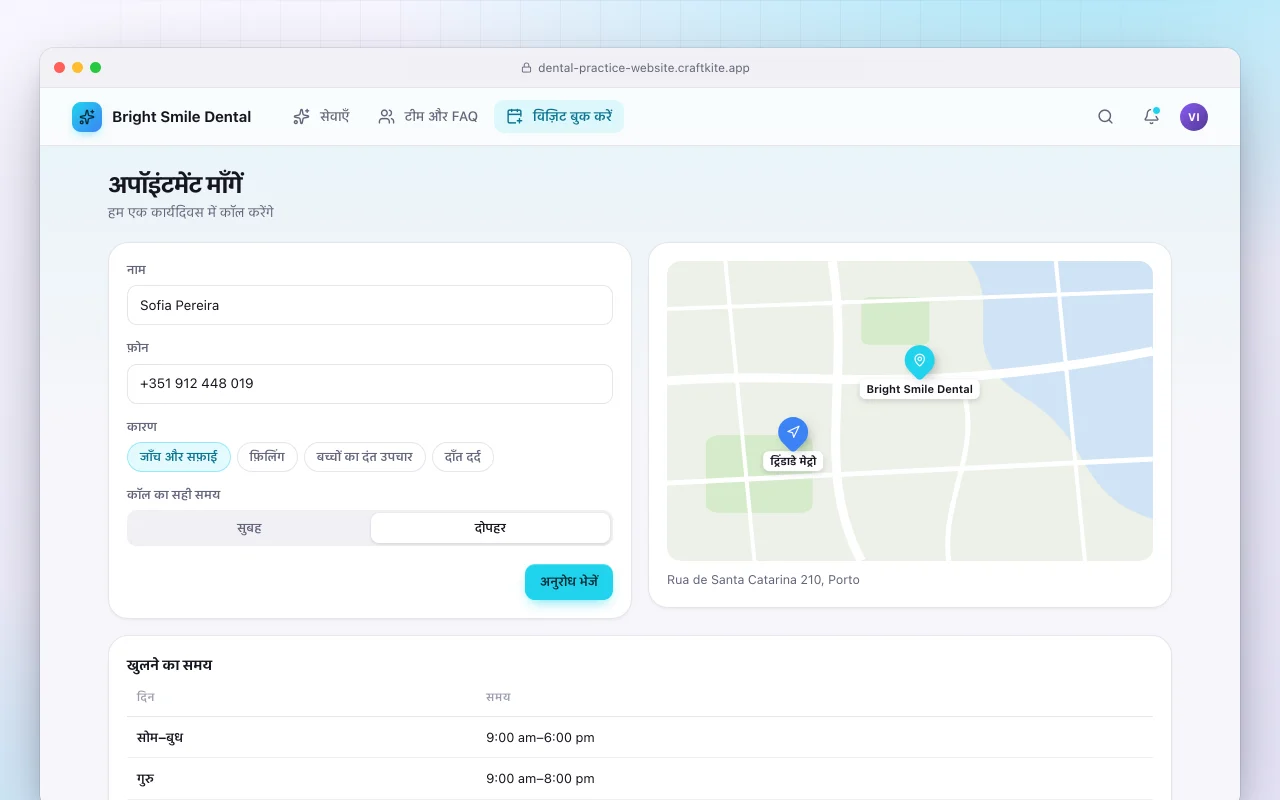The height and width of the screenshot is (800, 1280).
Task: Click the lock icon in address bar
Action: [526, 68]
